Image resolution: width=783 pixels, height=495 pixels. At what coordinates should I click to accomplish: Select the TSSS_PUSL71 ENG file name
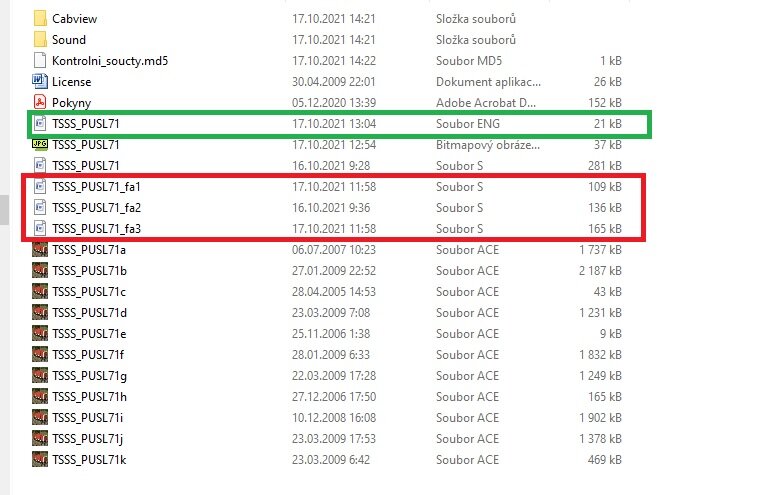pyautogui.click(x=85, y=124)
